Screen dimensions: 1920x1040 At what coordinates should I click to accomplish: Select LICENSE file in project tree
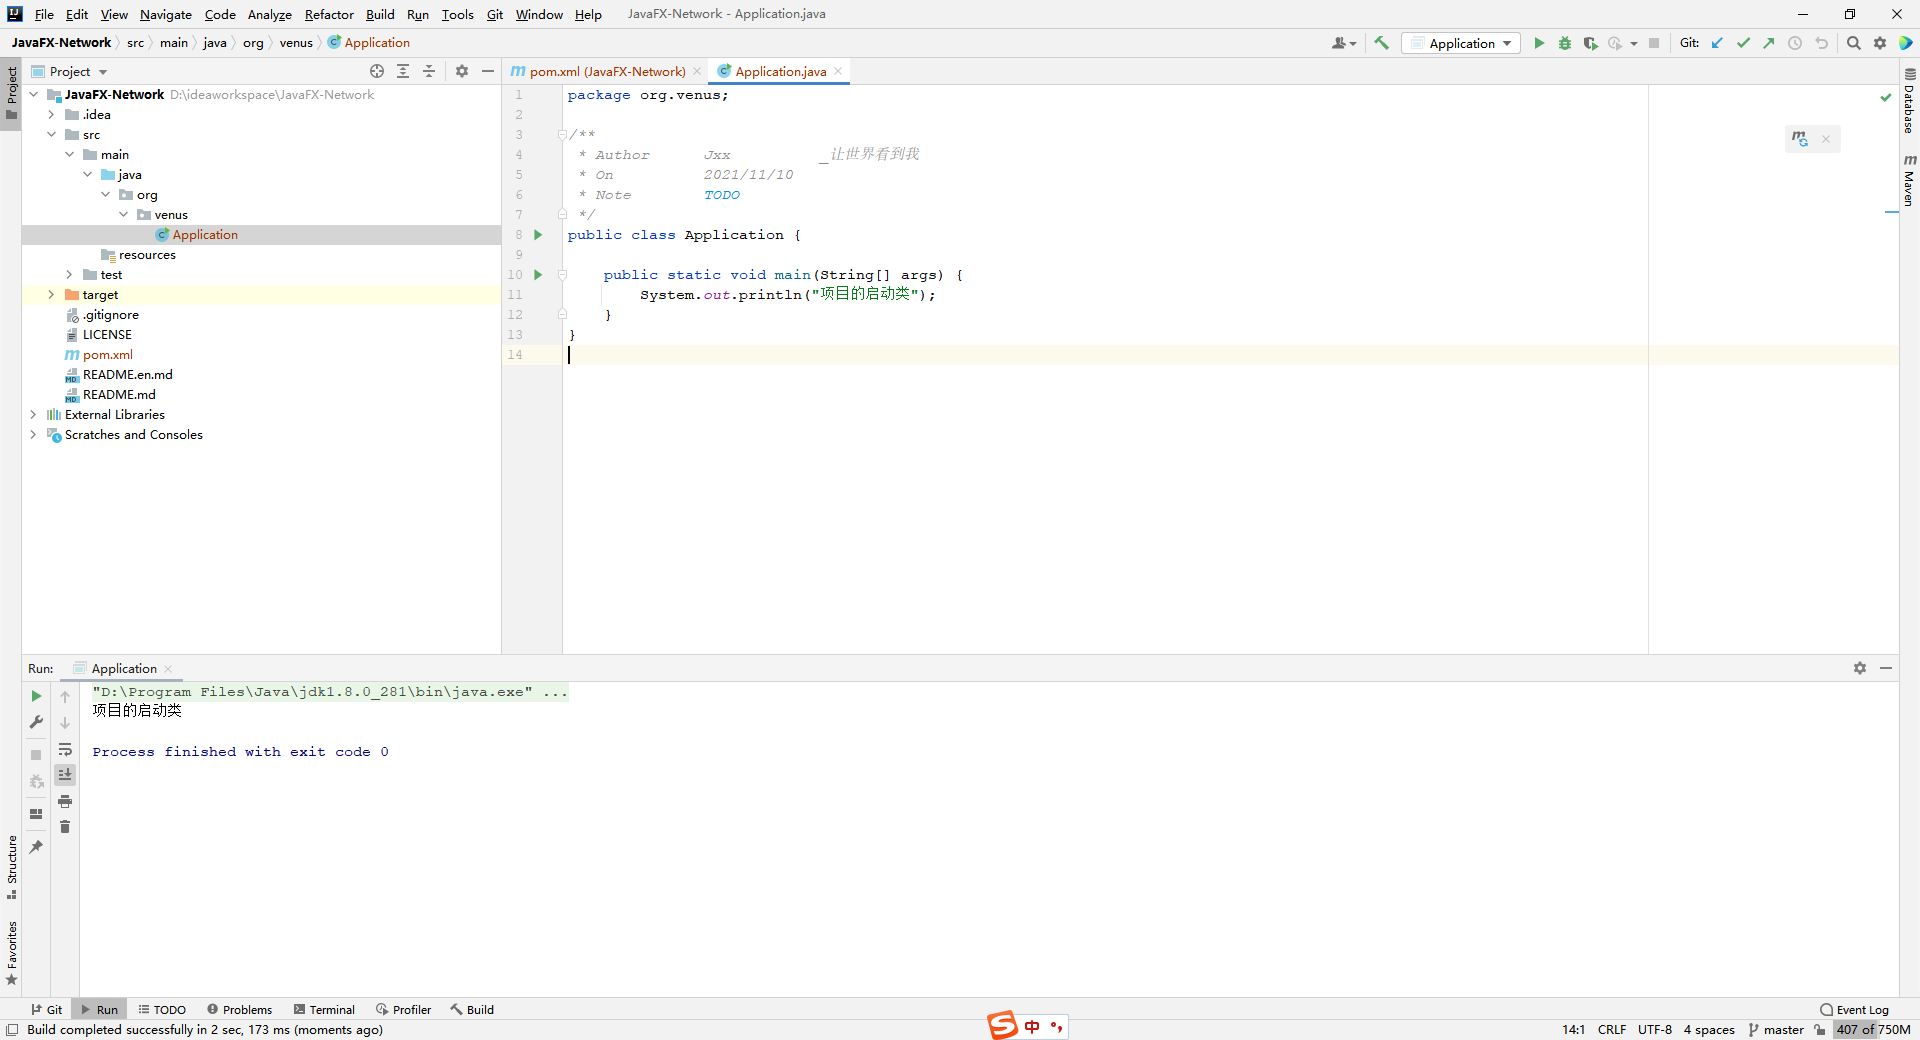107,335
